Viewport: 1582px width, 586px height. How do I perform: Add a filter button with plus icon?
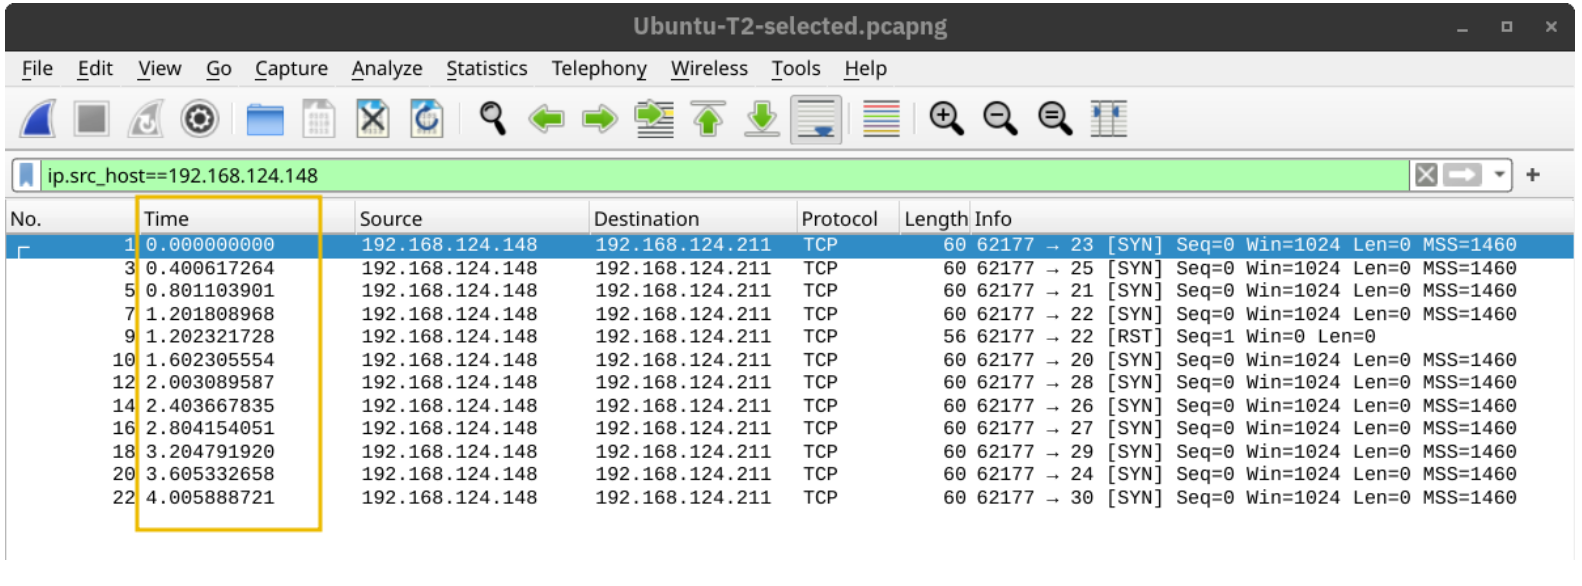click(x=1533, y=175)
